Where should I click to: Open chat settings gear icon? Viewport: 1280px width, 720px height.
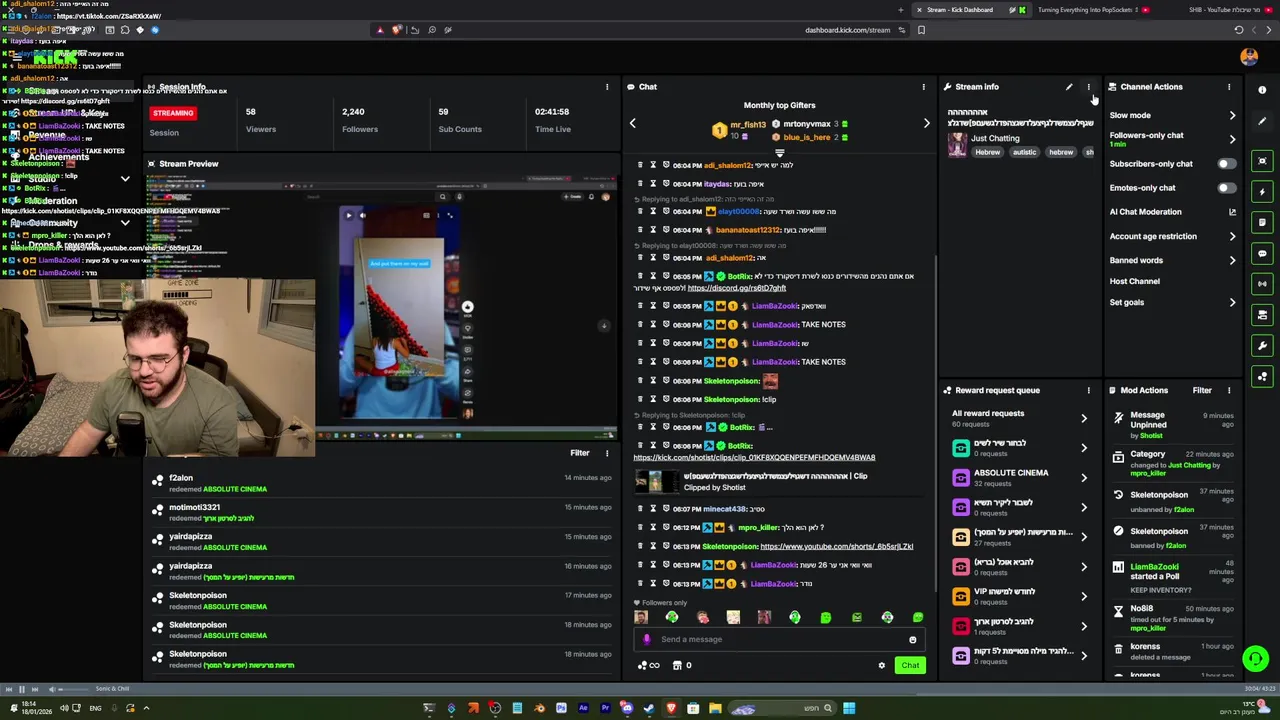[881, 665]
